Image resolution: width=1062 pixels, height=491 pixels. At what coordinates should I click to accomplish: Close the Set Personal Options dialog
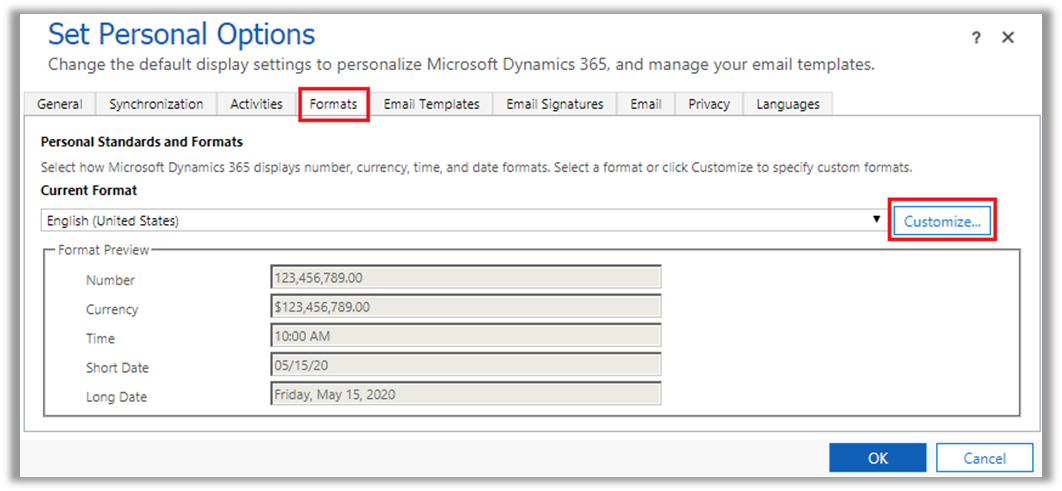(1008, 38)
